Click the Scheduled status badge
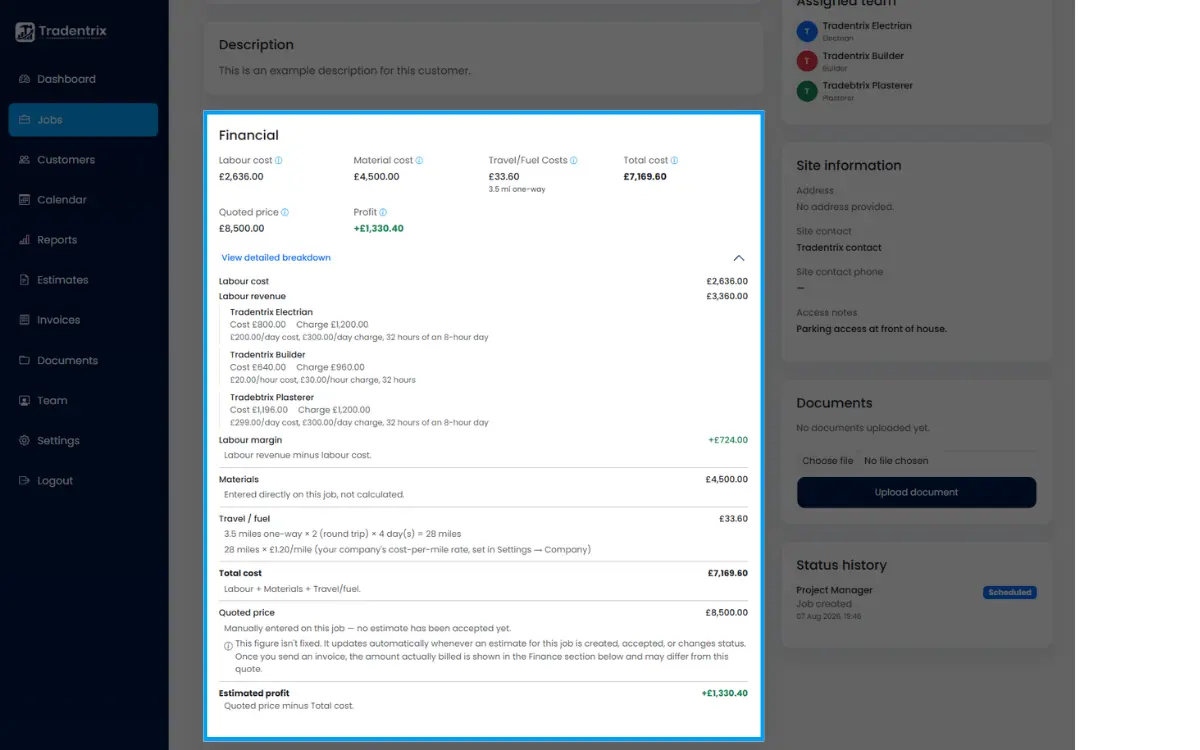 [x=1009, y=592]
